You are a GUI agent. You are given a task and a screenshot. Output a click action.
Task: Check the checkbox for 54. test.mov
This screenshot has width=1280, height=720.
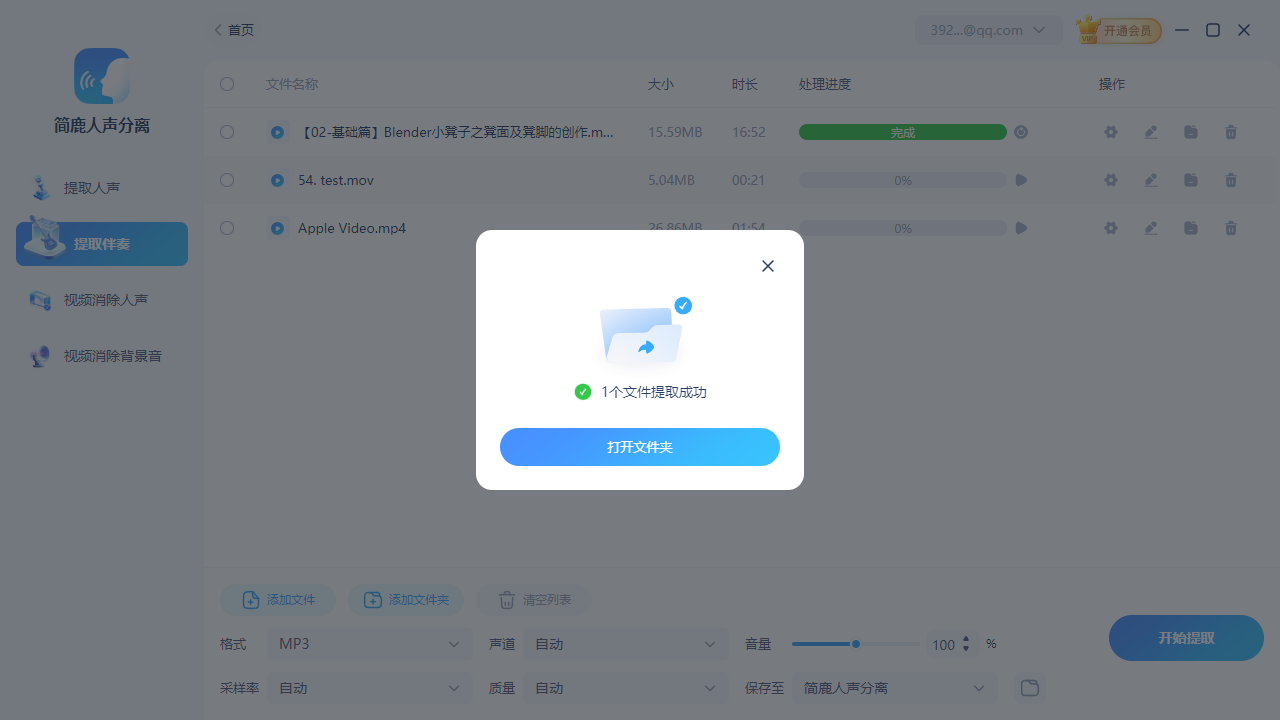227,180
